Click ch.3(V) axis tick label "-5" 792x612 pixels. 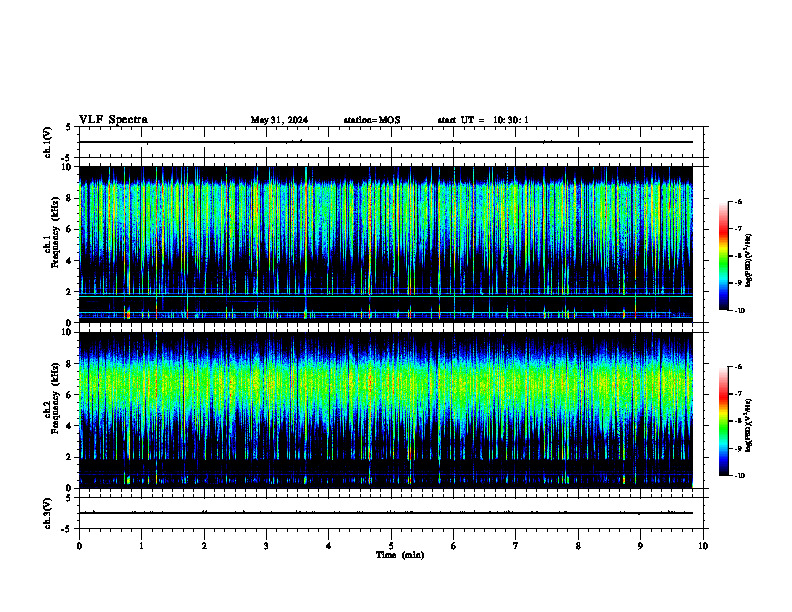[67, 529]
